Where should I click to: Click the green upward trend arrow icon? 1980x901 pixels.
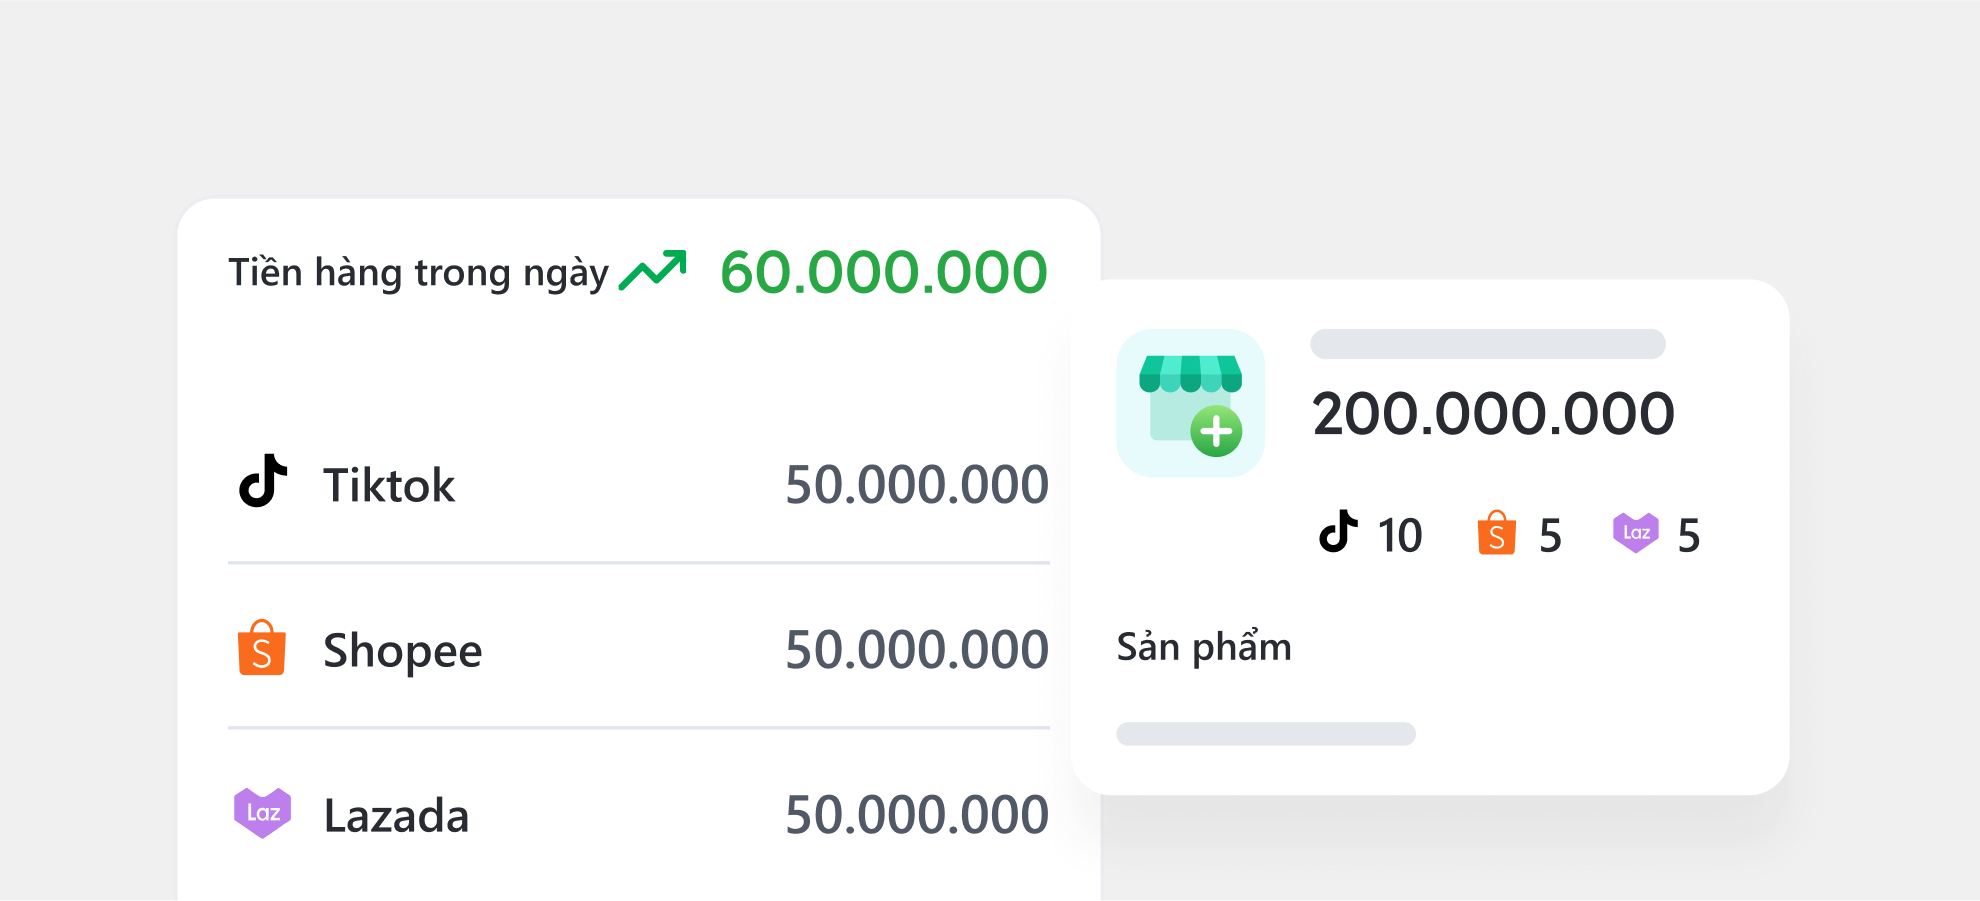click(653, 270)
